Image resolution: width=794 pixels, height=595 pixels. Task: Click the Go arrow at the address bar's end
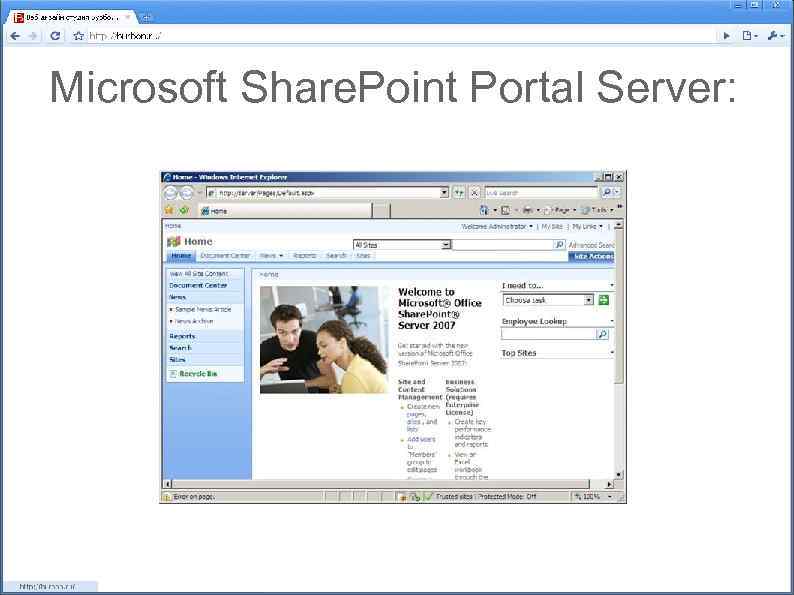(727, 36)
